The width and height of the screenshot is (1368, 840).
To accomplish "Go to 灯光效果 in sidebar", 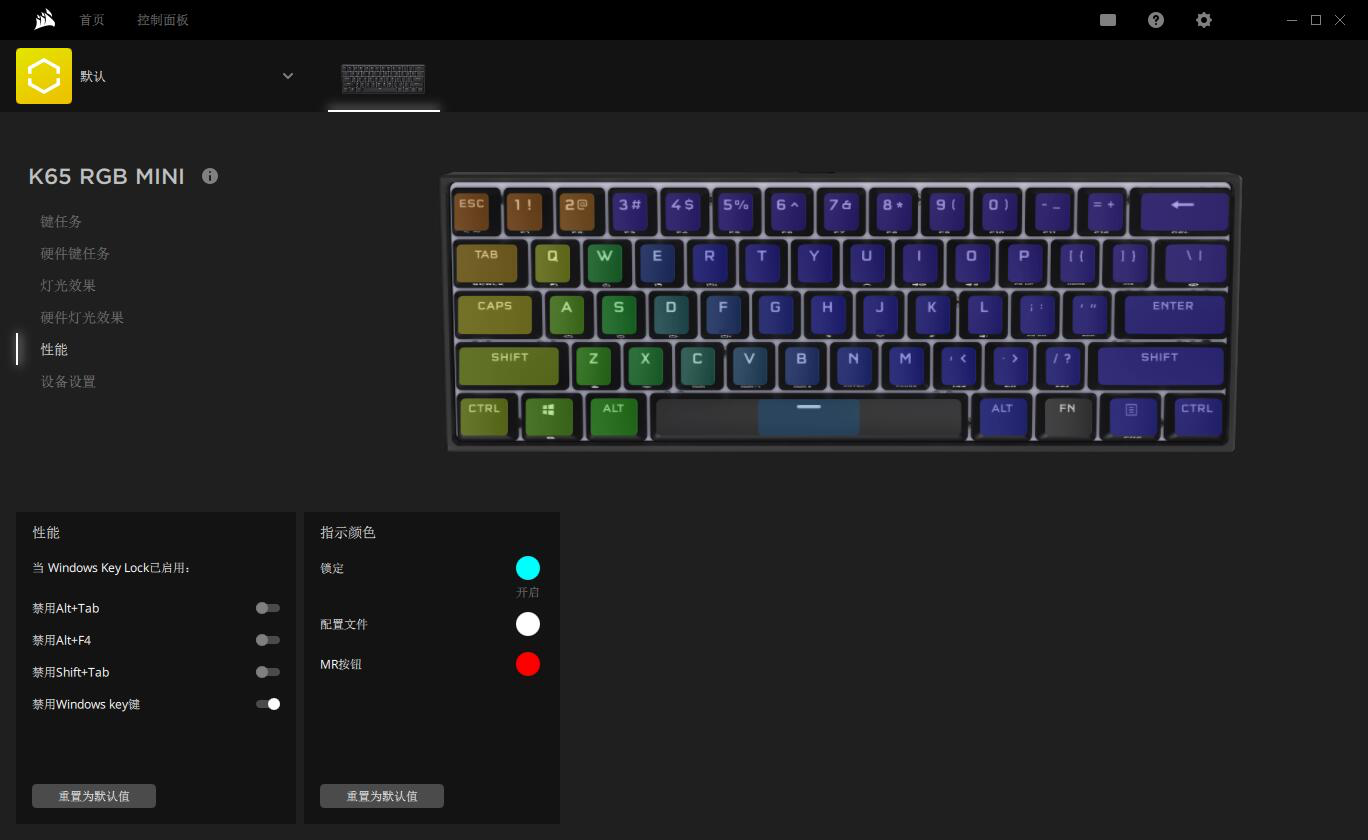I will click(x=68, y=285).
